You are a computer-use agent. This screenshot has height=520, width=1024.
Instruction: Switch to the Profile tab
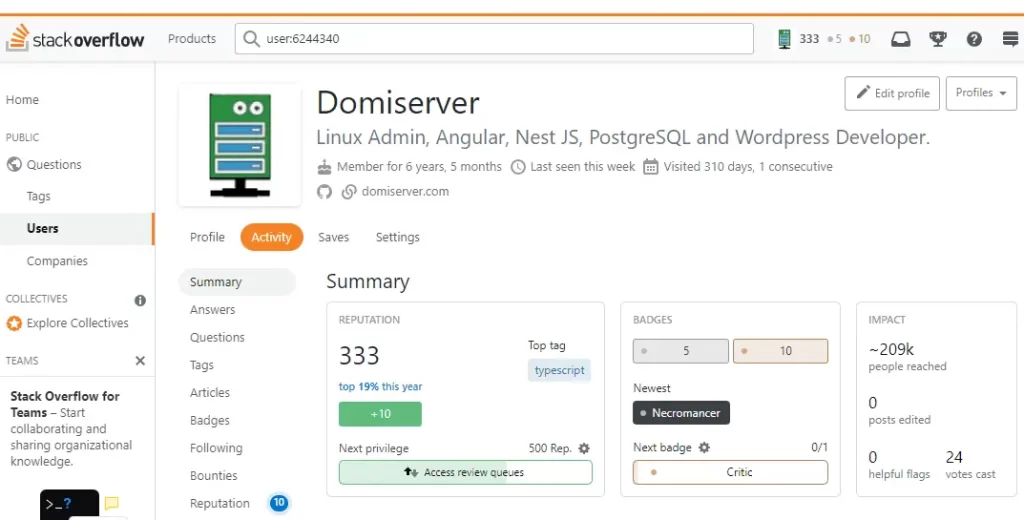(207, 237)
